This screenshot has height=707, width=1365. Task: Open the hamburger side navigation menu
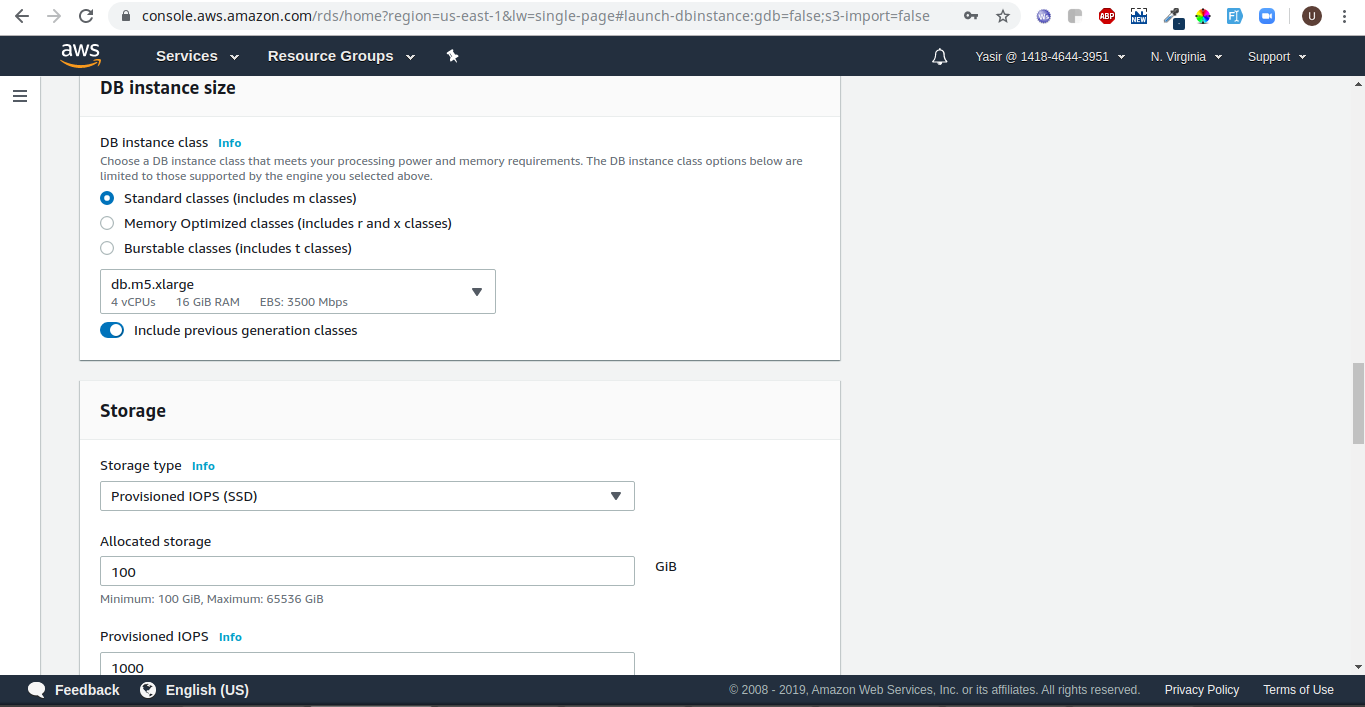(x=20, y=96)
